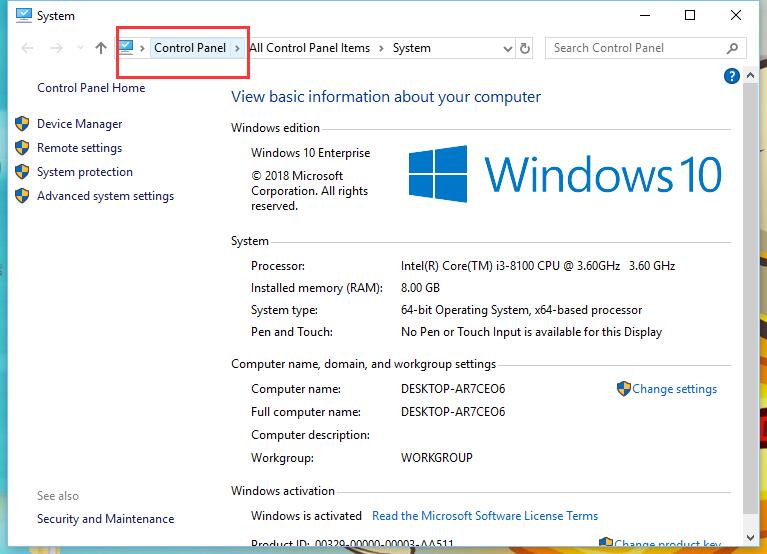
Task: Click the System window title icon
Action: point(23,16)
